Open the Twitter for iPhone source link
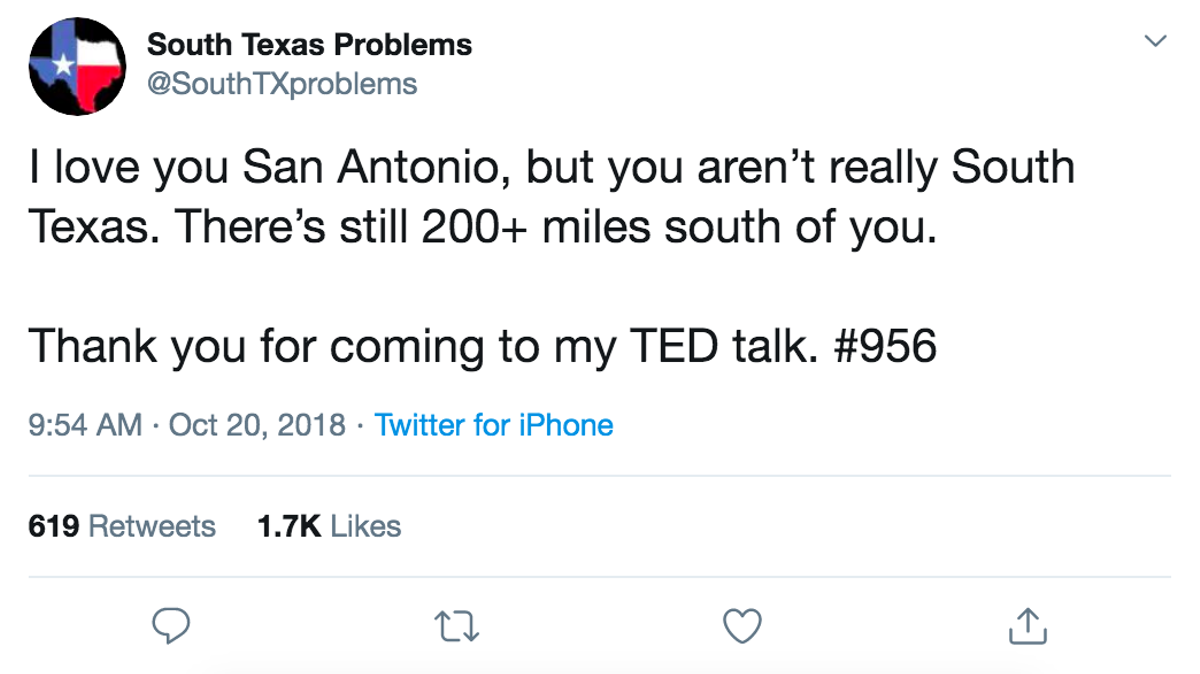 (494, 425)
